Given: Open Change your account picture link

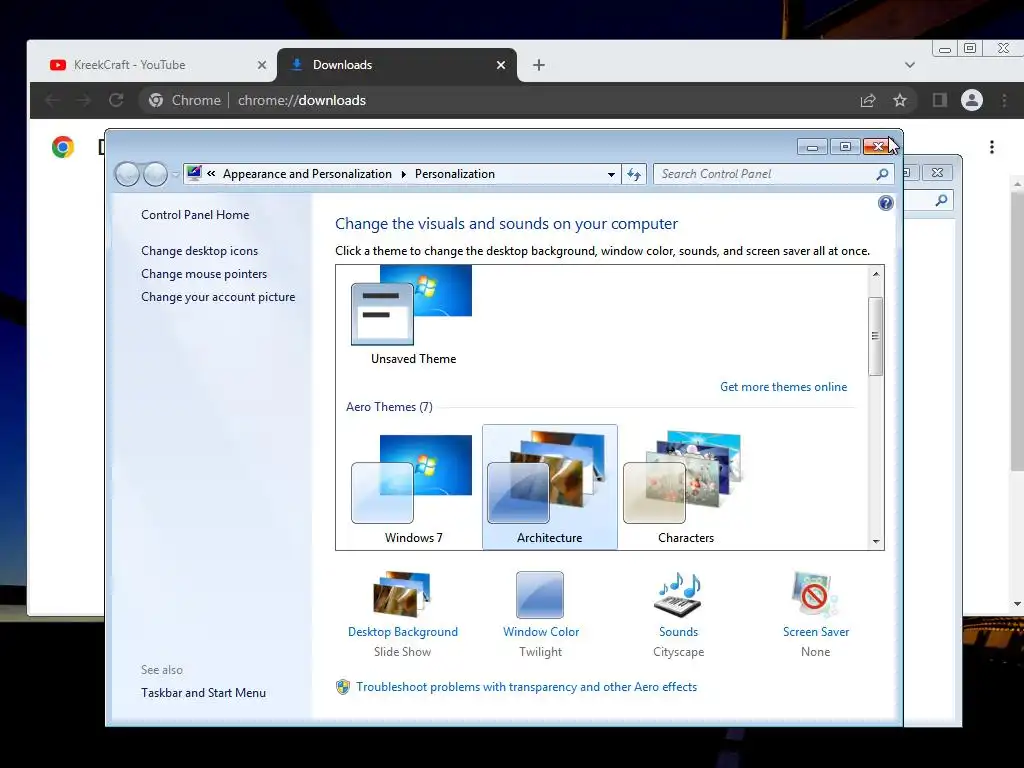Looking at the screenshot, I should (x=218, y=296).
